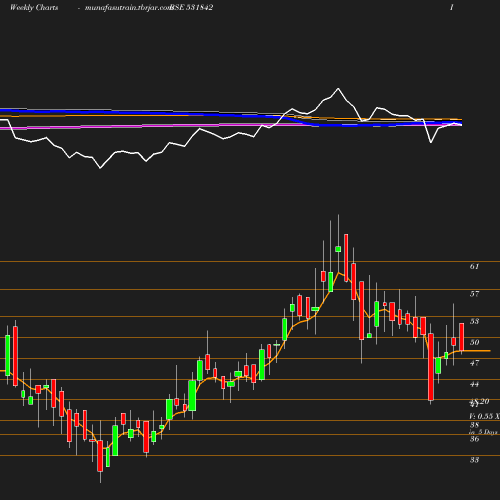Click the white indicator line's lowest trough
Viewport: 500px width, 500px height.
click(100, 168)
